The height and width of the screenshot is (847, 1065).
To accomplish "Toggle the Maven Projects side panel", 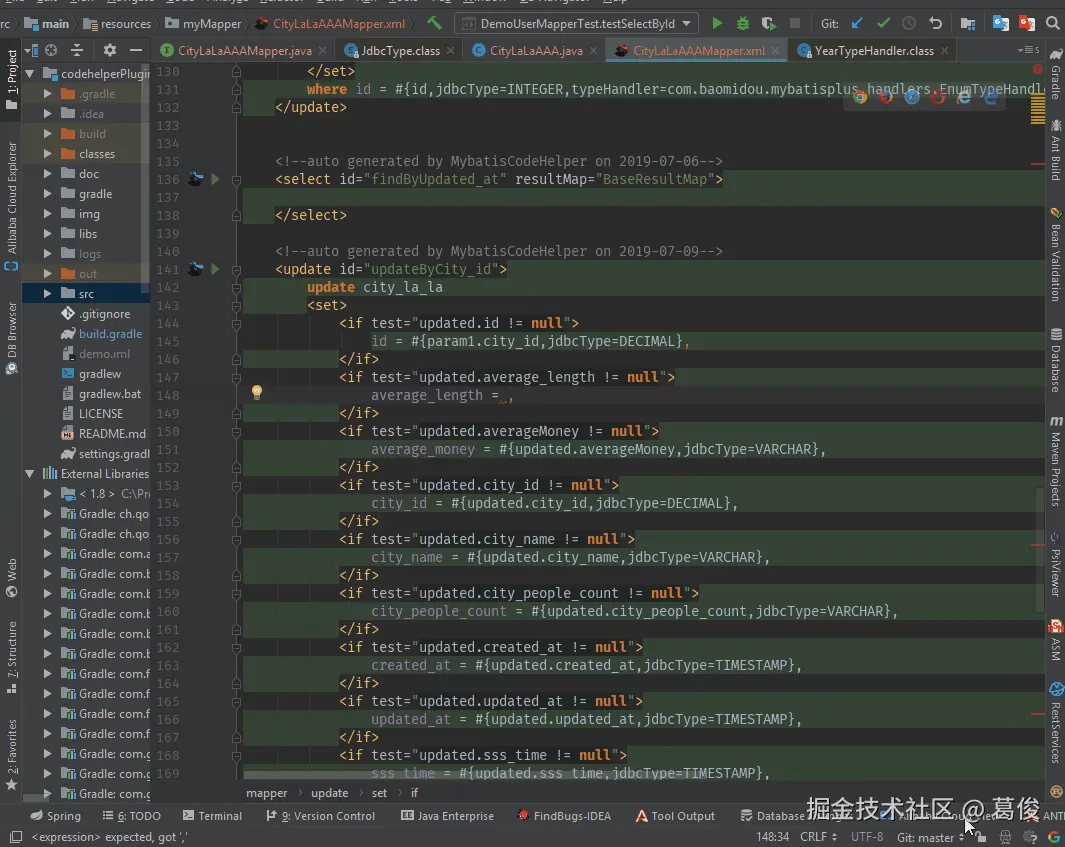I will coord(1055,460).
